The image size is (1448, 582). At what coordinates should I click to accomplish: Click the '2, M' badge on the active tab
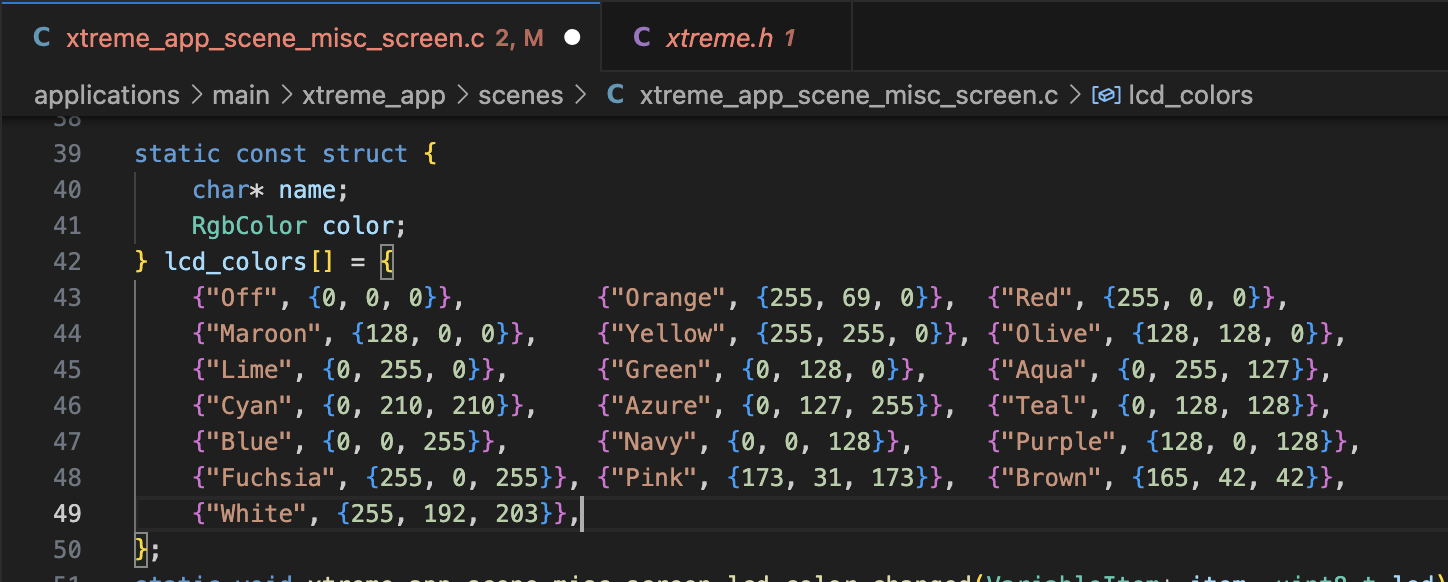pyautogui.click(x=527, y=37)
